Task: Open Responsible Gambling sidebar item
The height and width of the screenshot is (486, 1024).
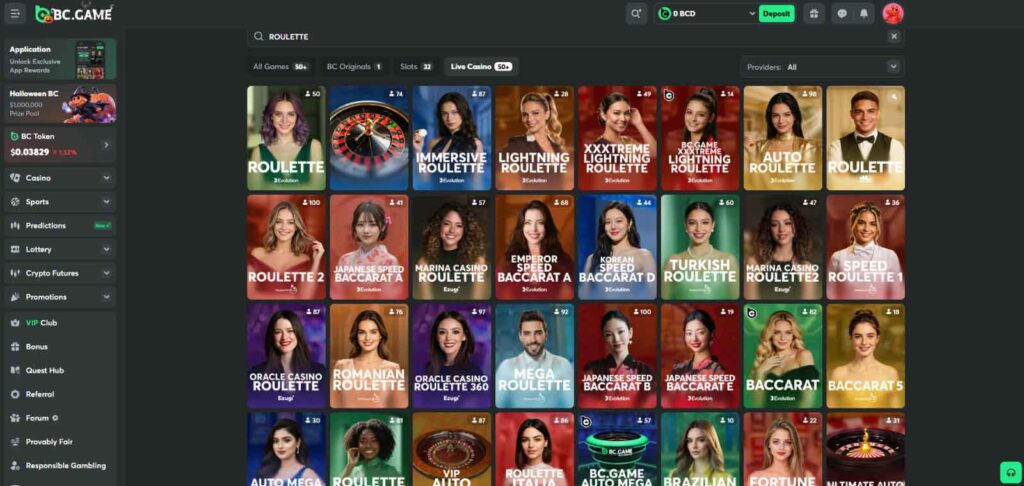Action: (x=60, y=466)
